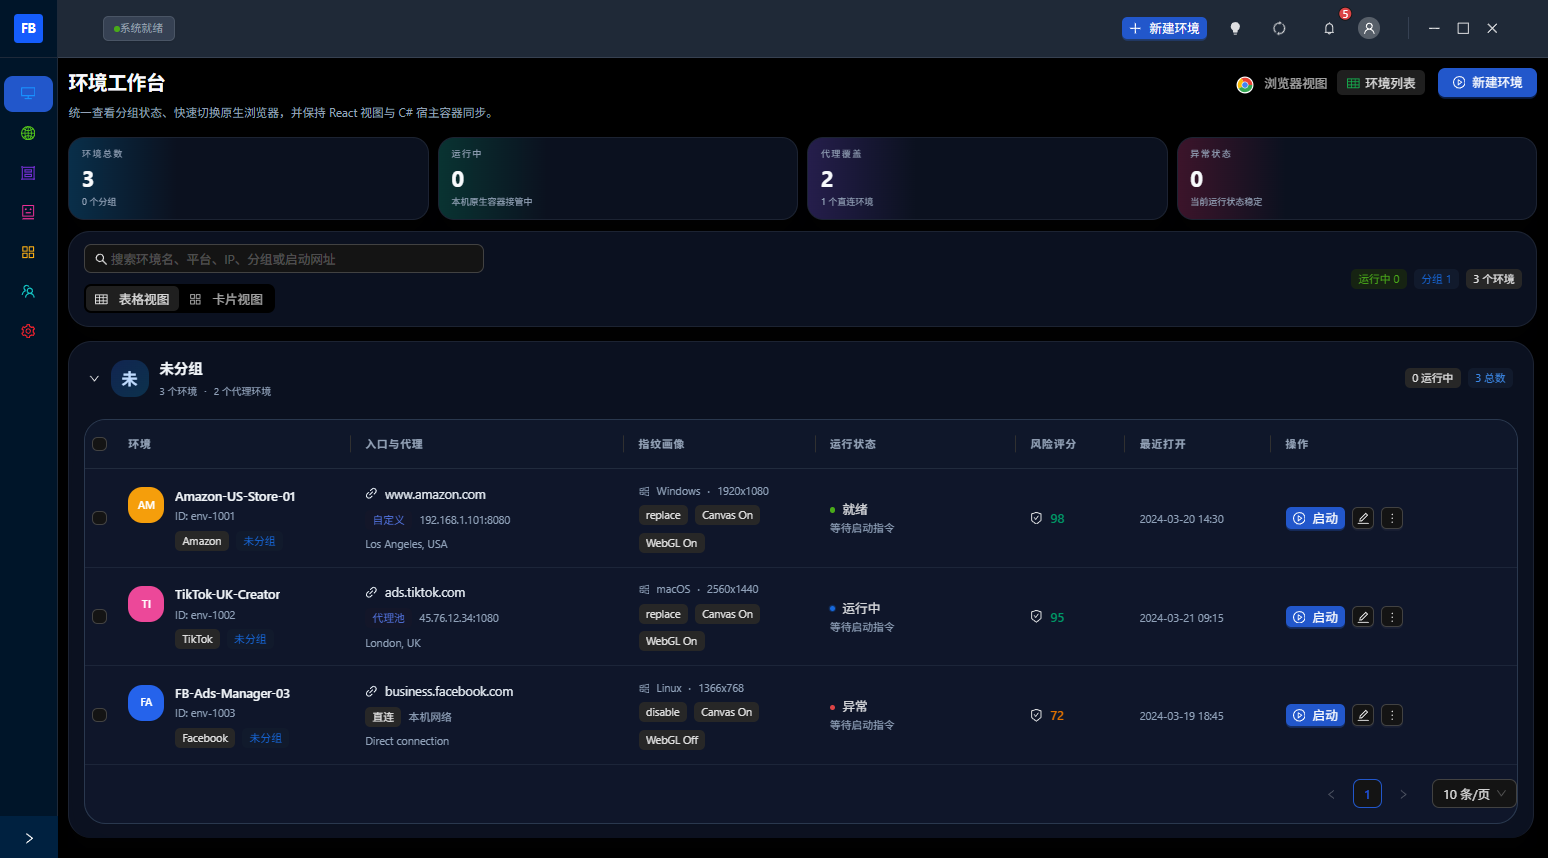Click the 系统就绪 status chip
Viewport: 1548px width, 858px height.
coord(139,28)
